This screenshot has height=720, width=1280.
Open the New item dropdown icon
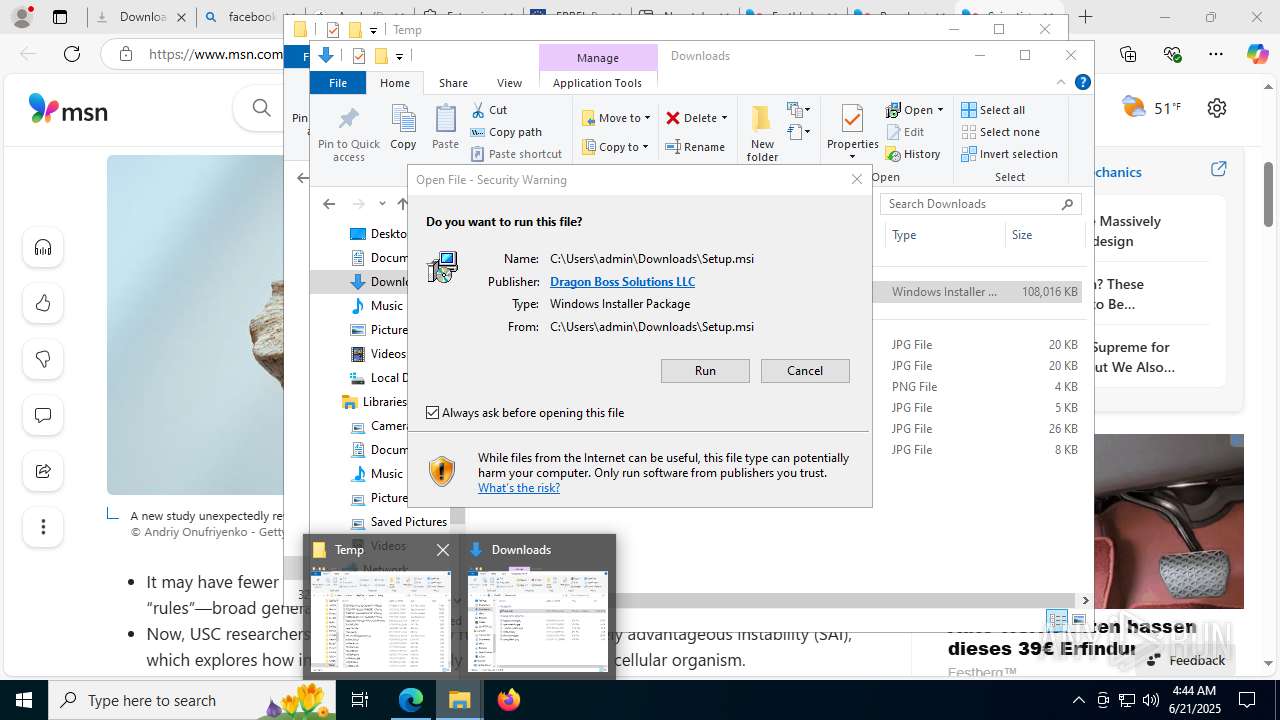[798, 110]
